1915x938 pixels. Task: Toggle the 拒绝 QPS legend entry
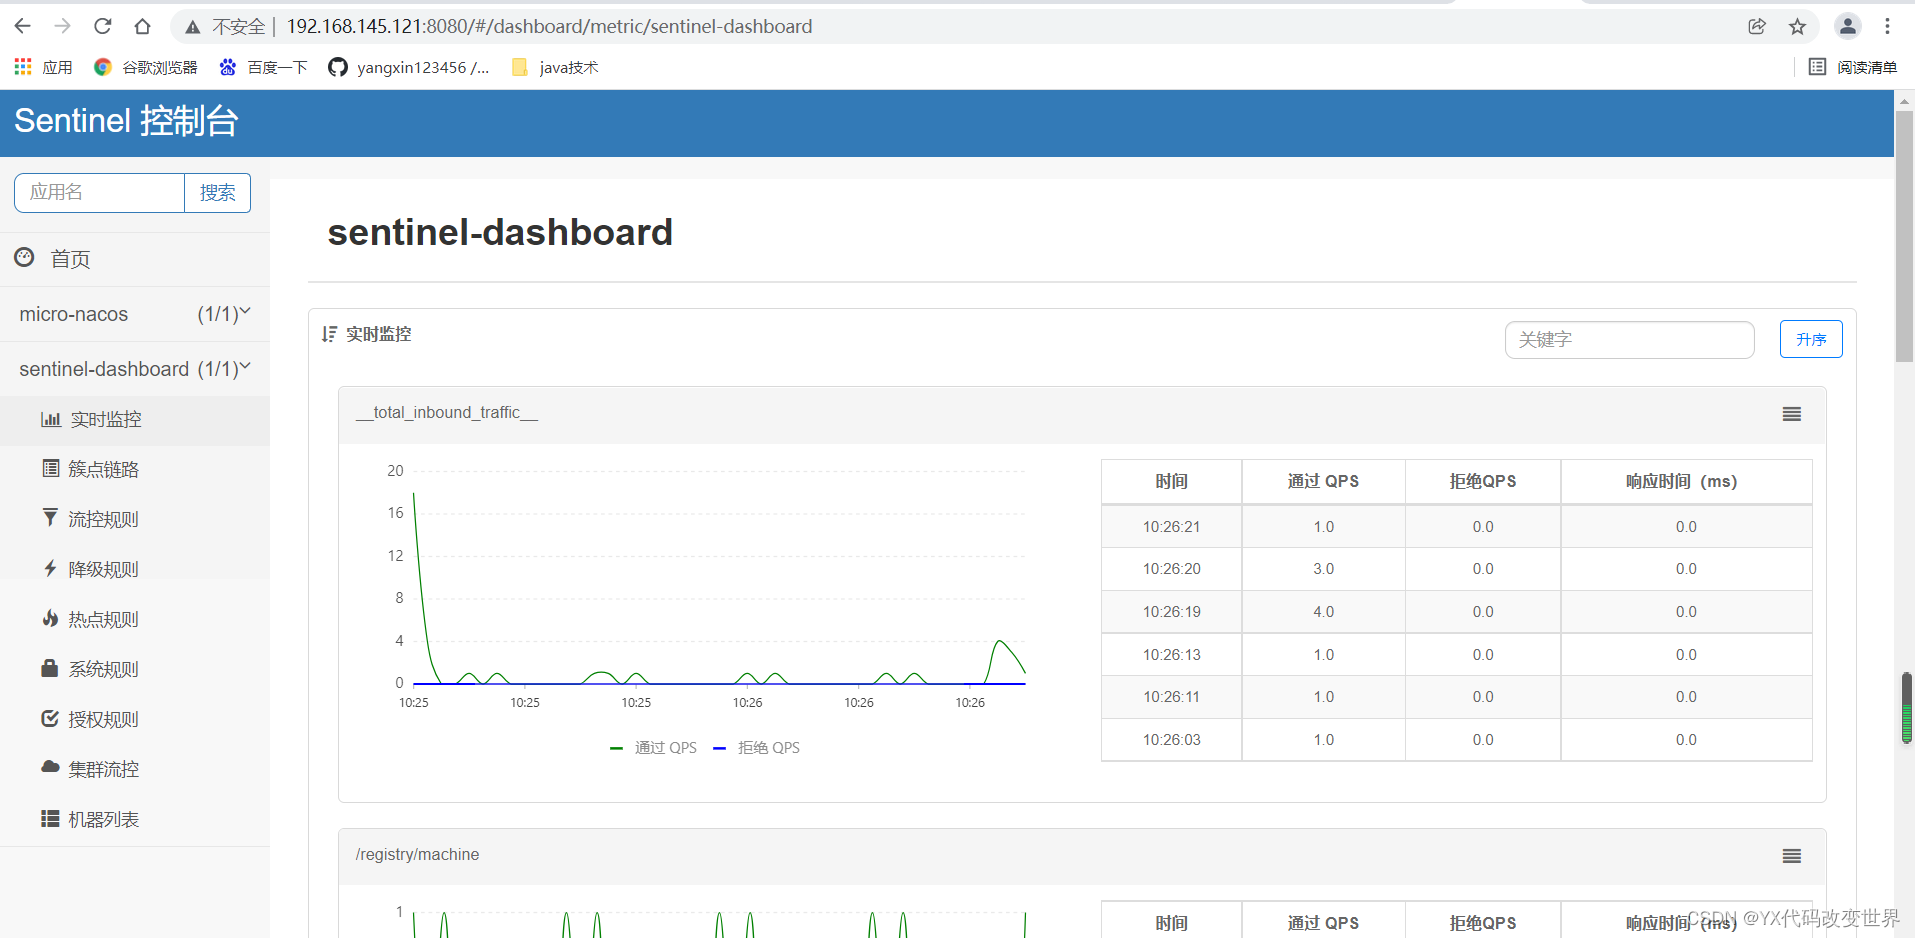point(758,747)
